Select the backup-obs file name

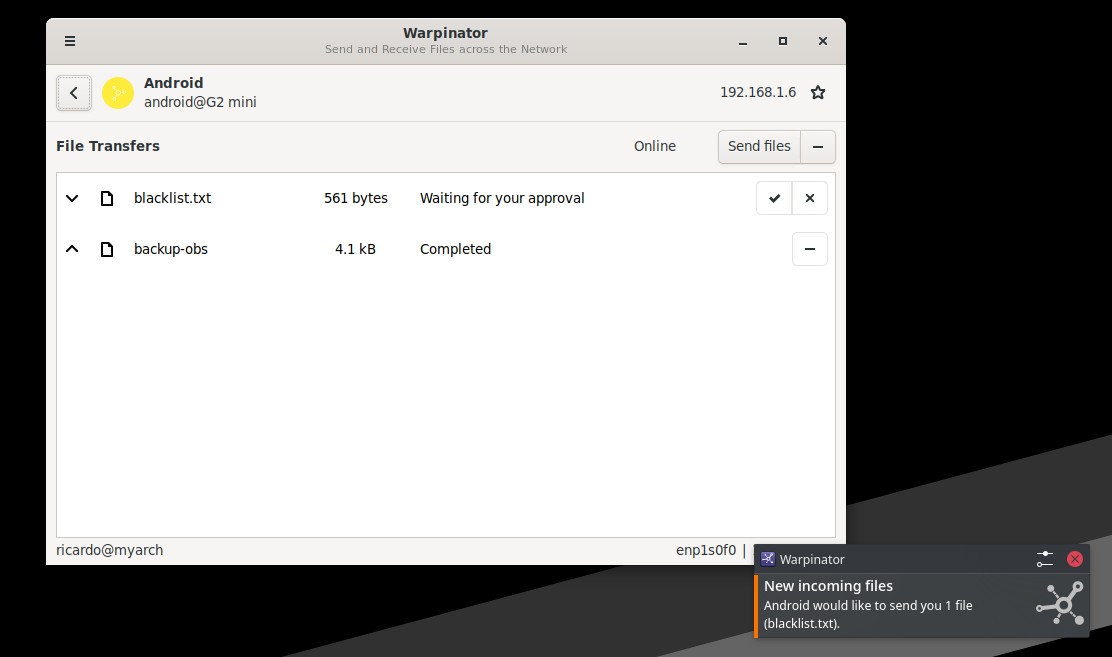coord(171,249)
